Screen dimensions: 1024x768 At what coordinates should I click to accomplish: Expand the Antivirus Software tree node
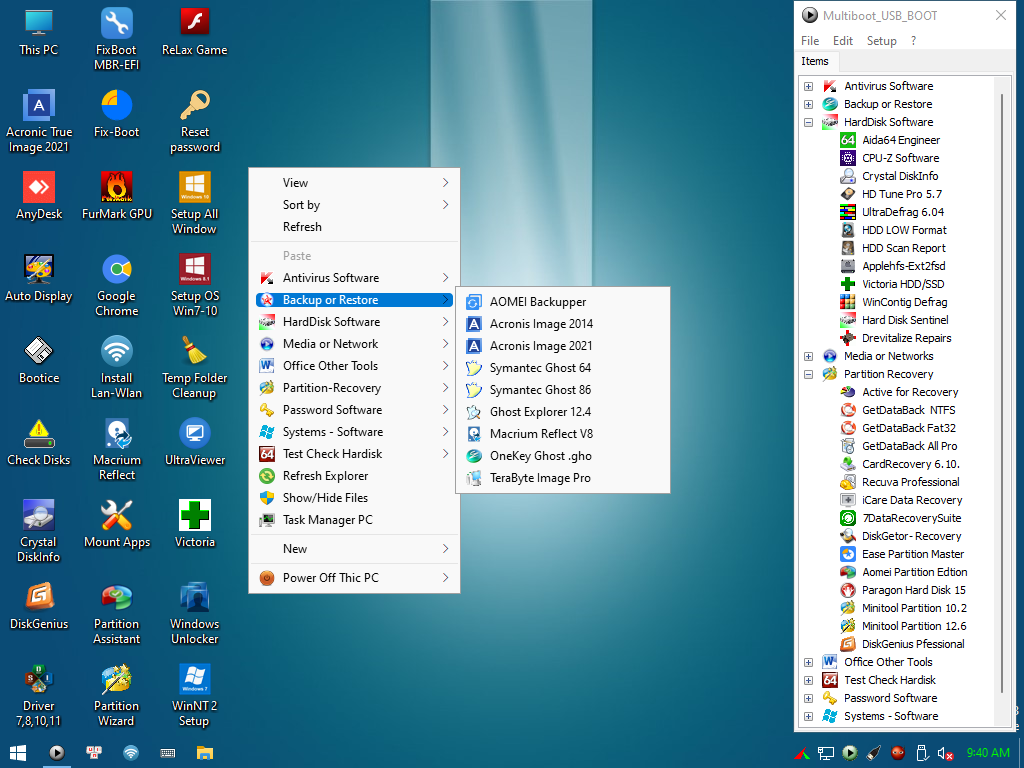pos(808,86)
